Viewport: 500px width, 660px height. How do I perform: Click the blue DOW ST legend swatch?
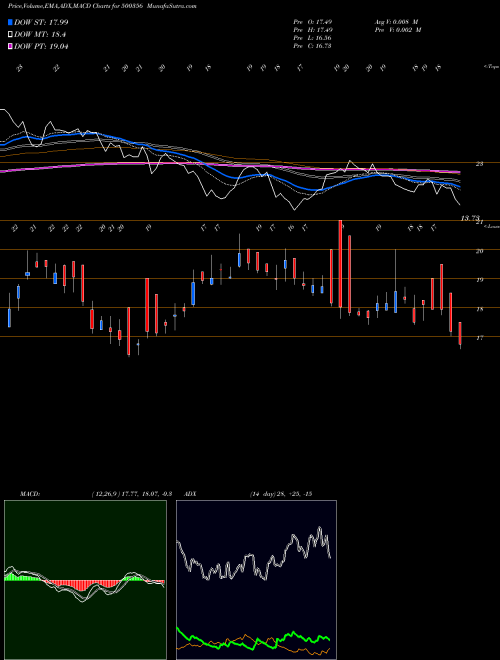(x=10, y=22)
